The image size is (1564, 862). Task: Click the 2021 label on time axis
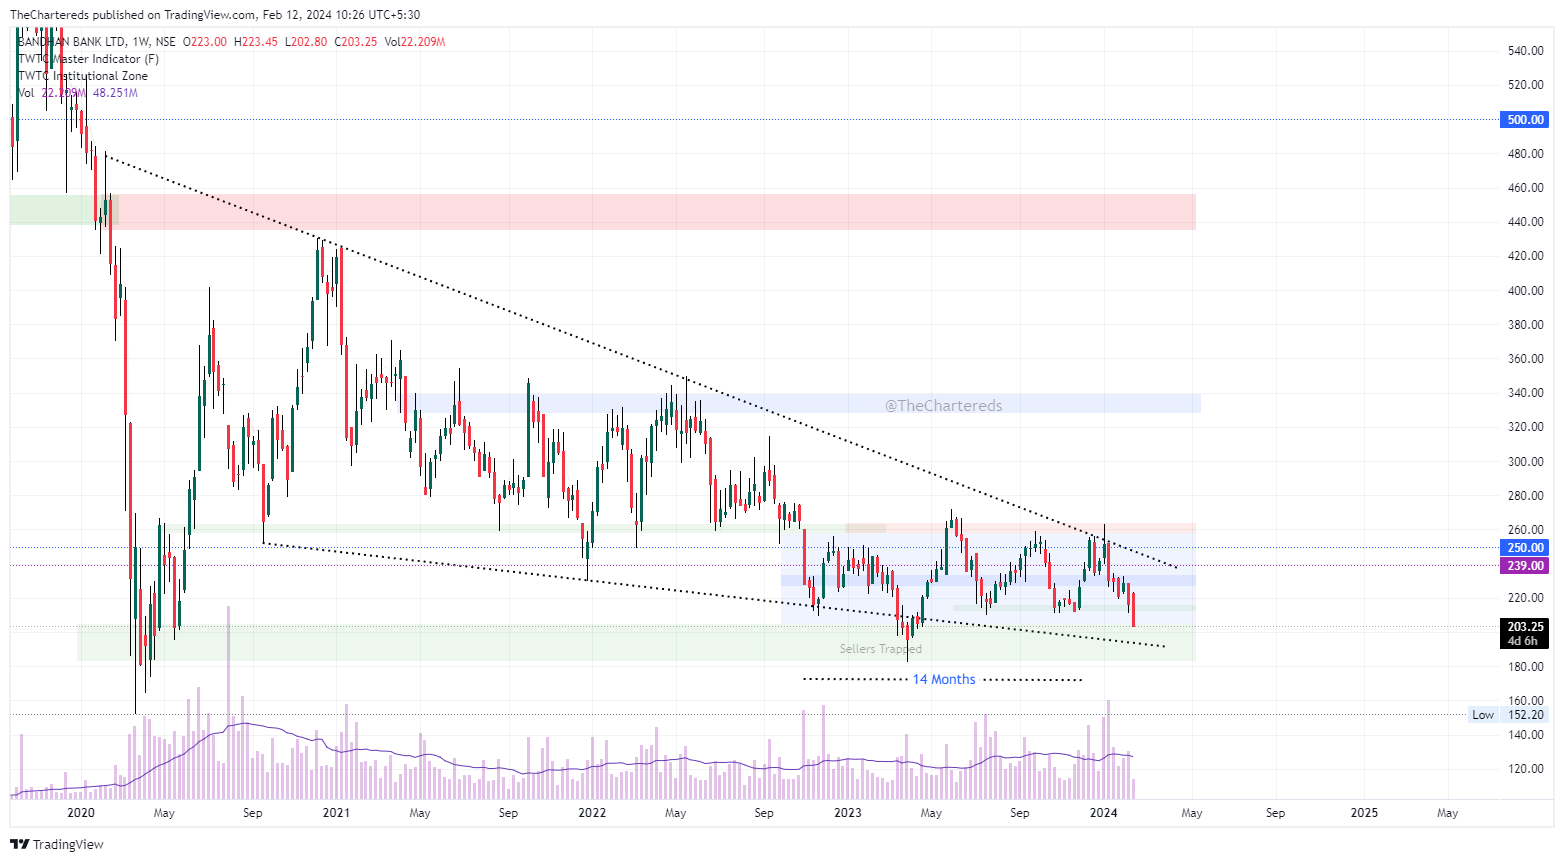coord(336,813)
